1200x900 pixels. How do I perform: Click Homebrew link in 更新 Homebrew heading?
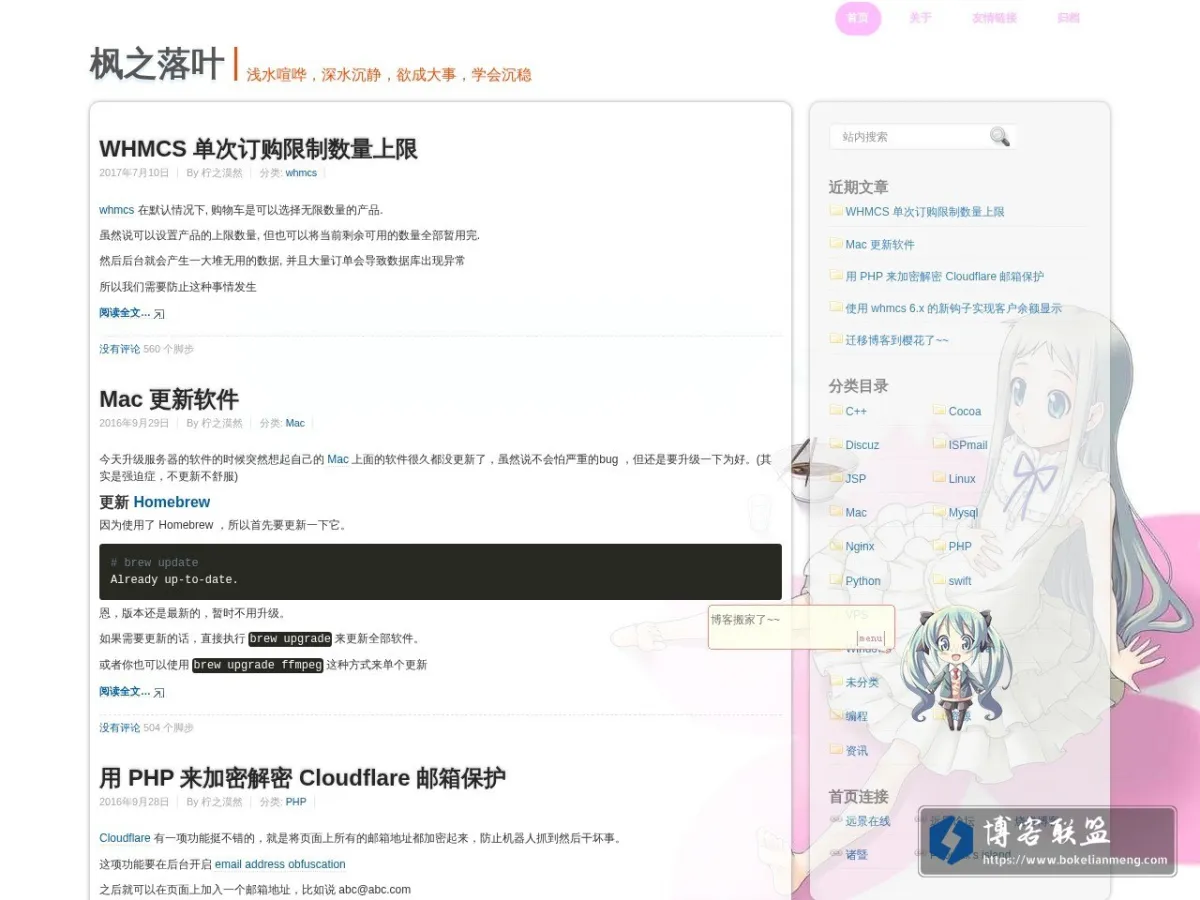coord(172,502)
